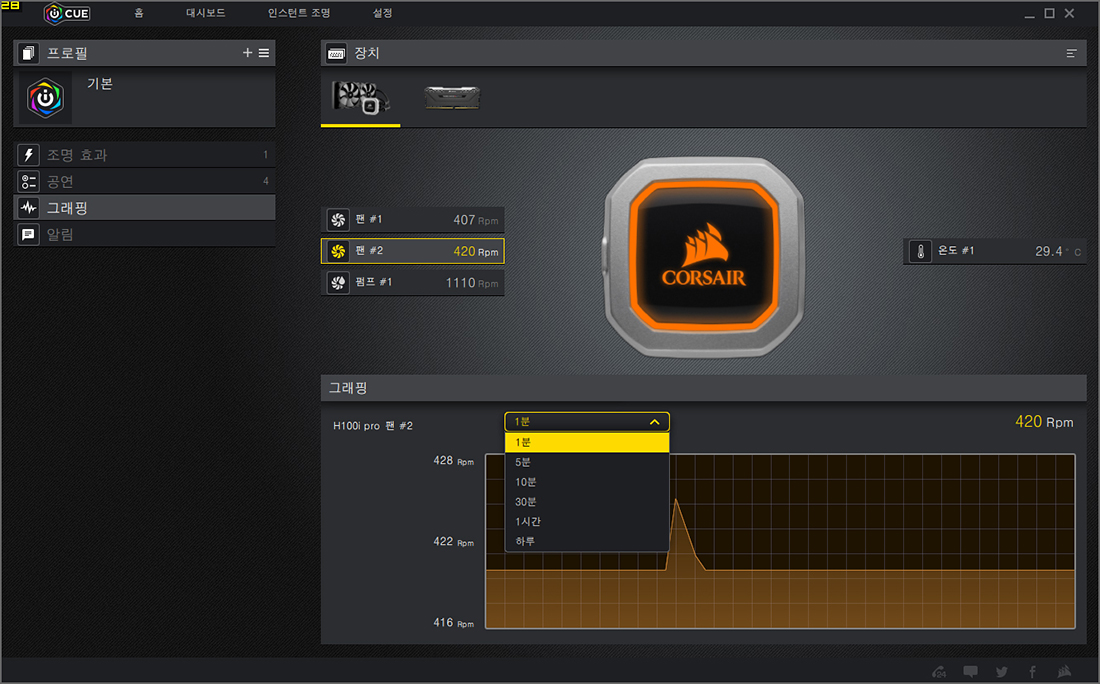Click the 장치 device panel header icon
This screenshot has height=684, width=1100.
tap(336, 53)
